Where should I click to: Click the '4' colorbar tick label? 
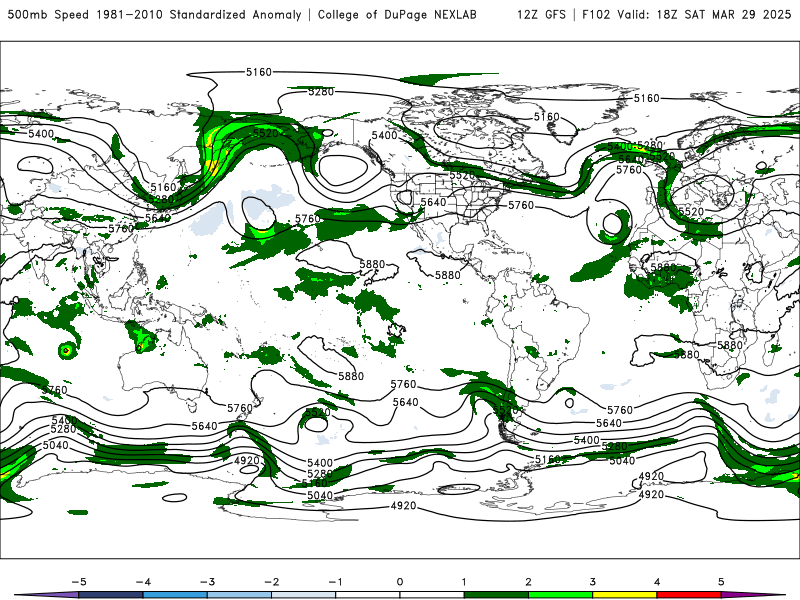click(x=657, y=582)
